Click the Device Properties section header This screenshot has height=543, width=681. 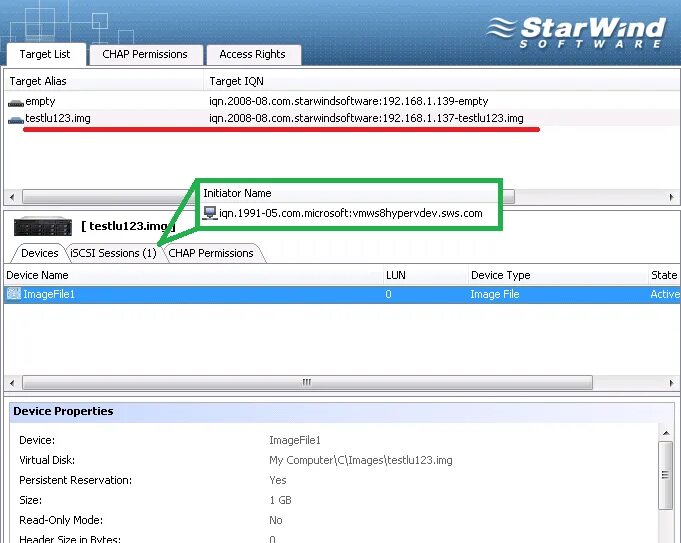[342, 411]
